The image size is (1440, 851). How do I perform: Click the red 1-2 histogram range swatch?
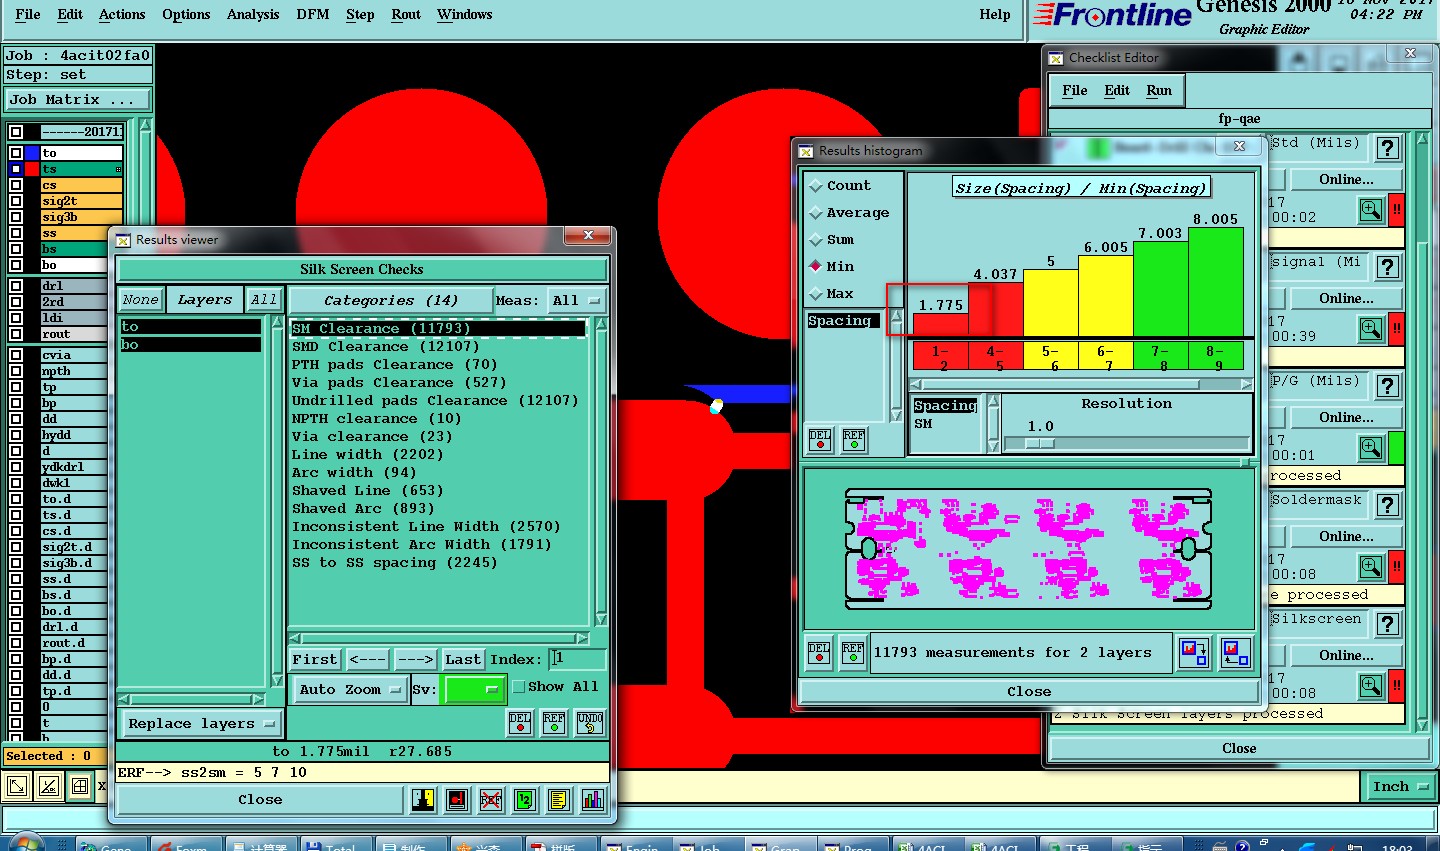click(x=940, y=356)
